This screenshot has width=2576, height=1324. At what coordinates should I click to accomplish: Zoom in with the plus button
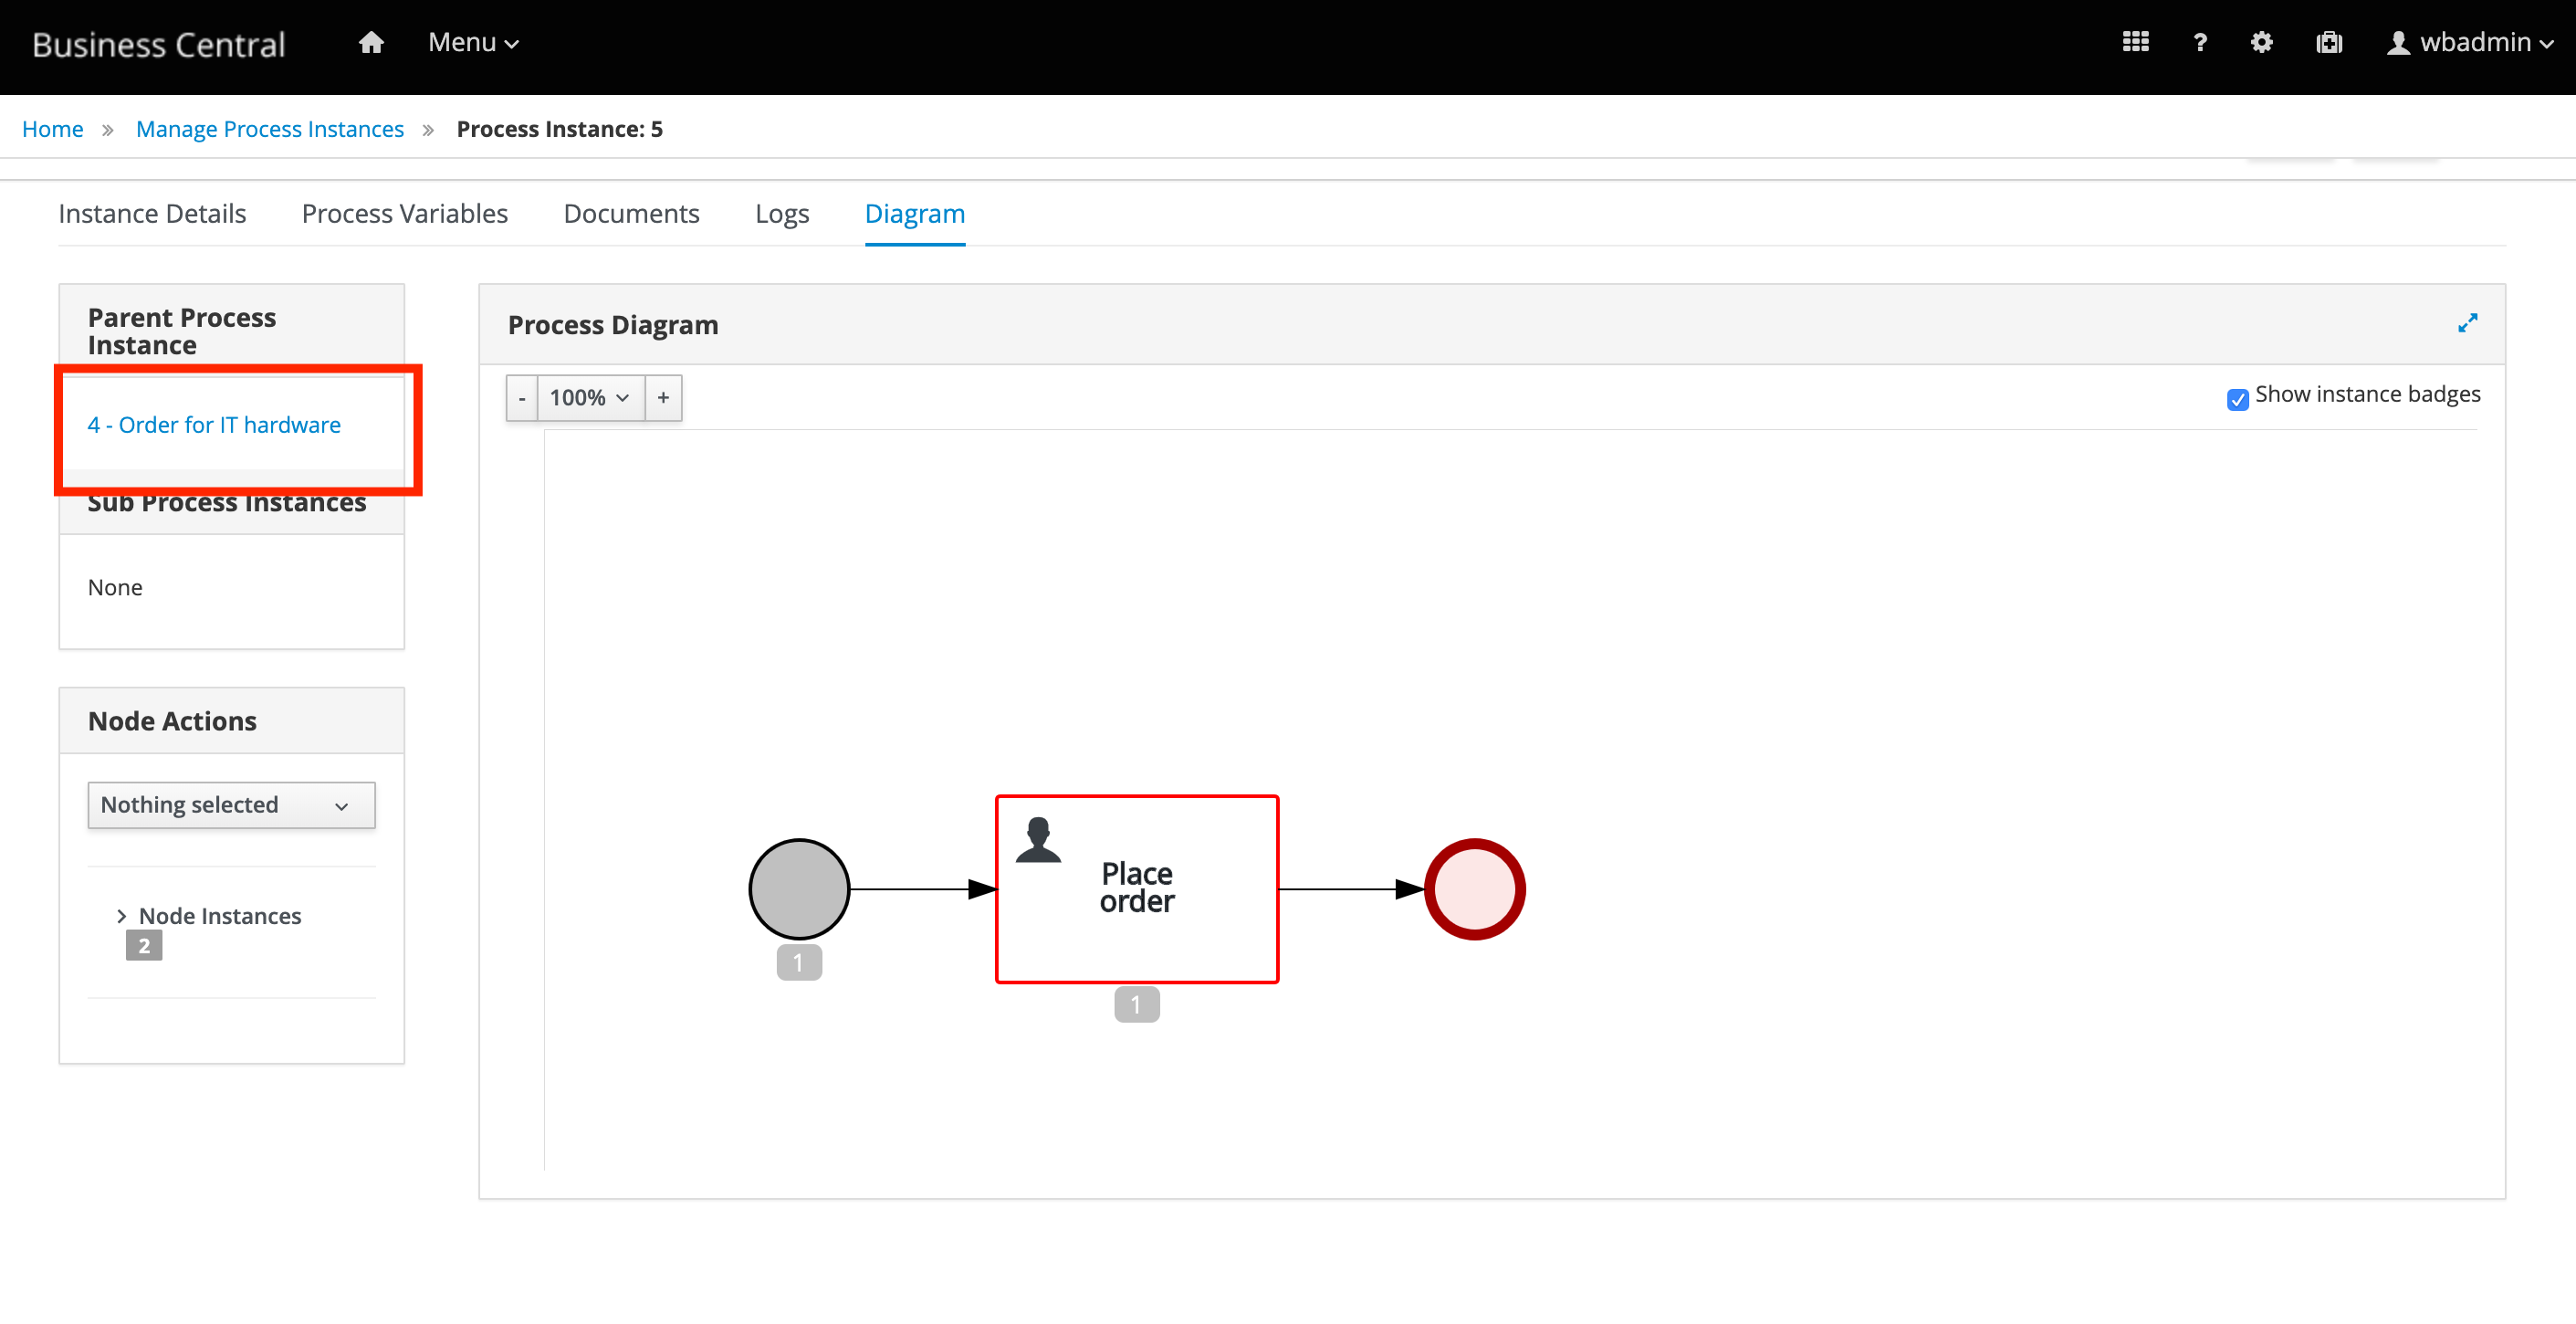[663, 397]
